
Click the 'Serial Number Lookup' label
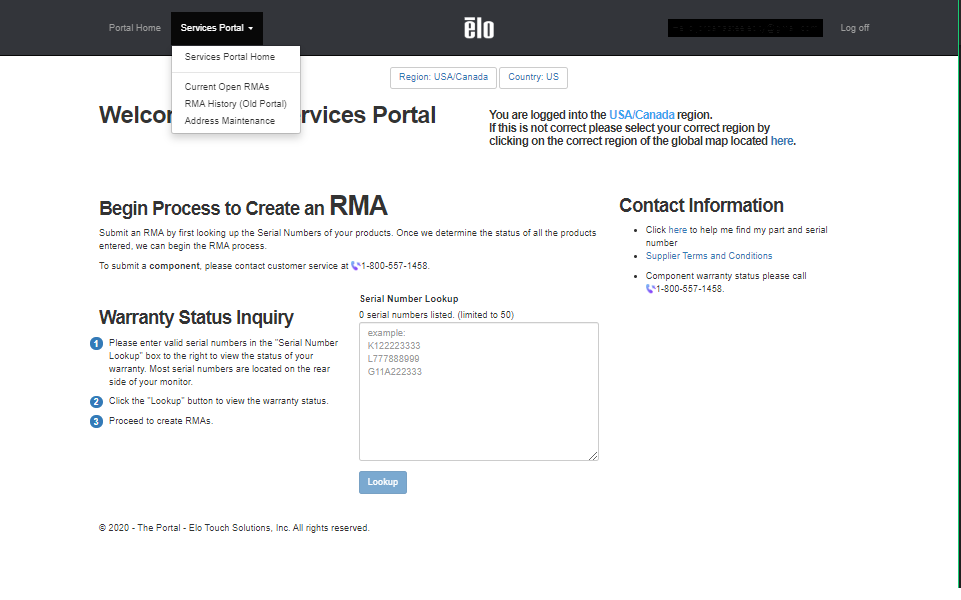(x=409, y=299)
